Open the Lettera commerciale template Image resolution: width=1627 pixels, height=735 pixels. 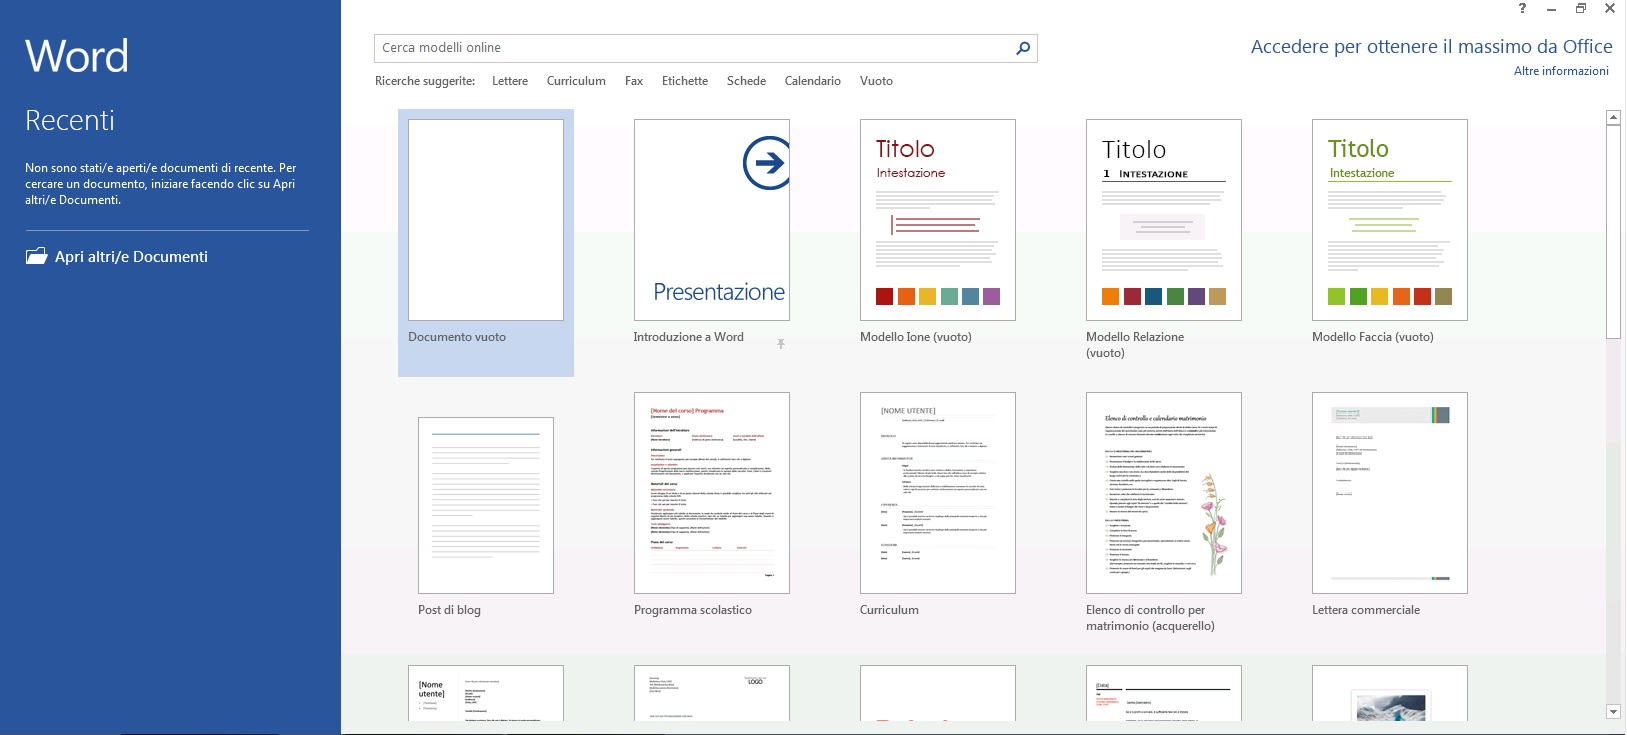click(1390, 493)
